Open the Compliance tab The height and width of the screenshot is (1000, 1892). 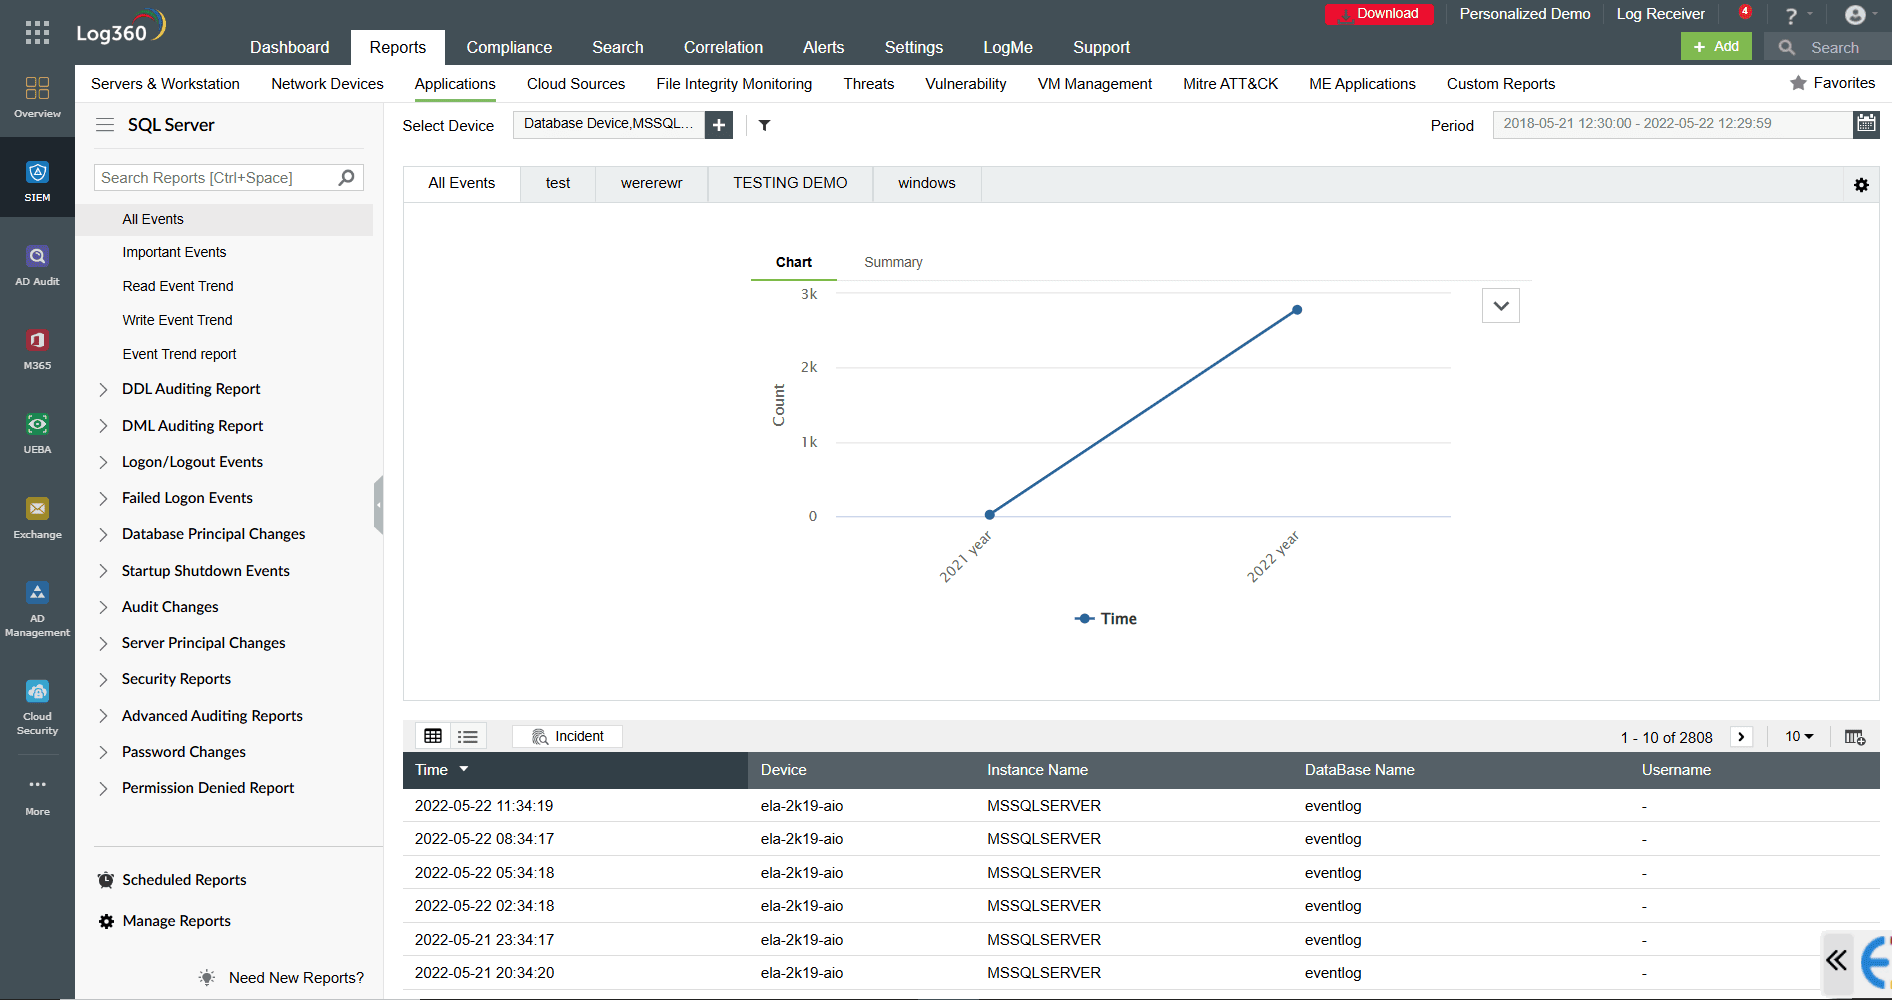click(509, 47)
